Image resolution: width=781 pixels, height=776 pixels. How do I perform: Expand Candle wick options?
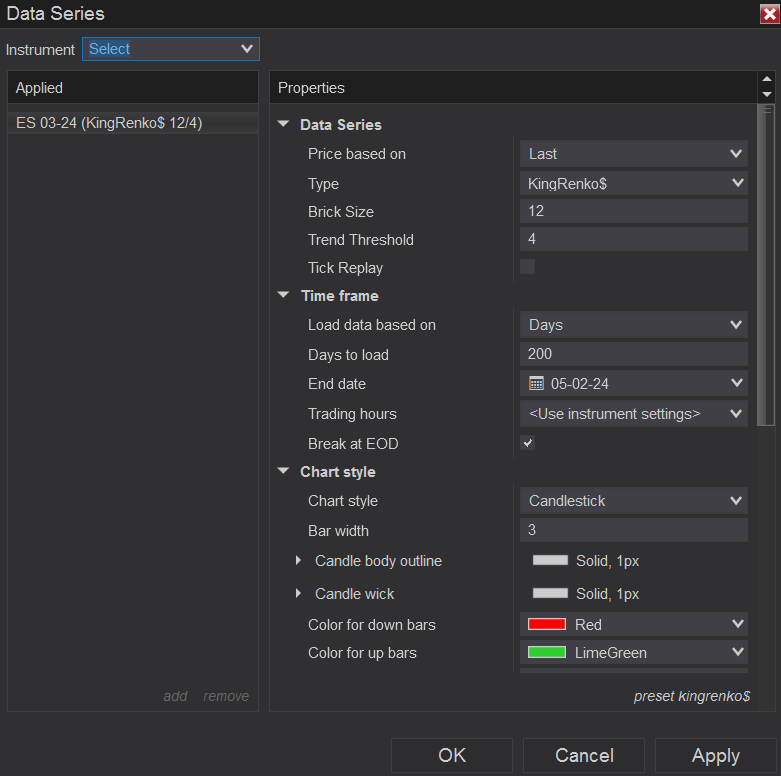tap(298, 593)
